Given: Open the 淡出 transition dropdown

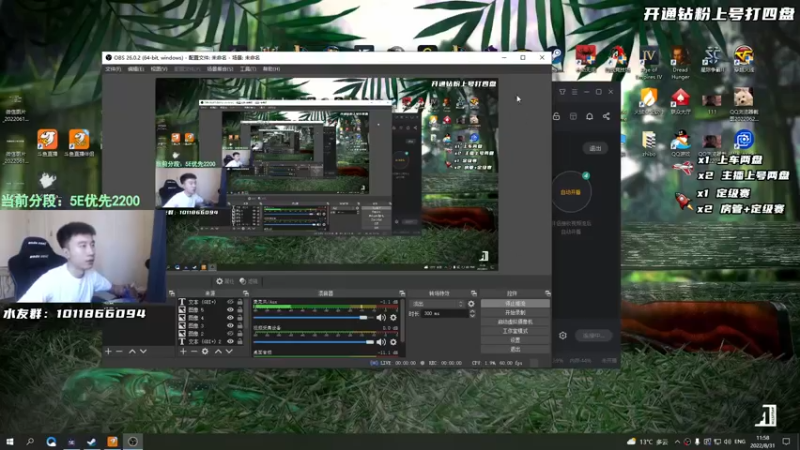Looking at the screenshot, I should 437,304.
